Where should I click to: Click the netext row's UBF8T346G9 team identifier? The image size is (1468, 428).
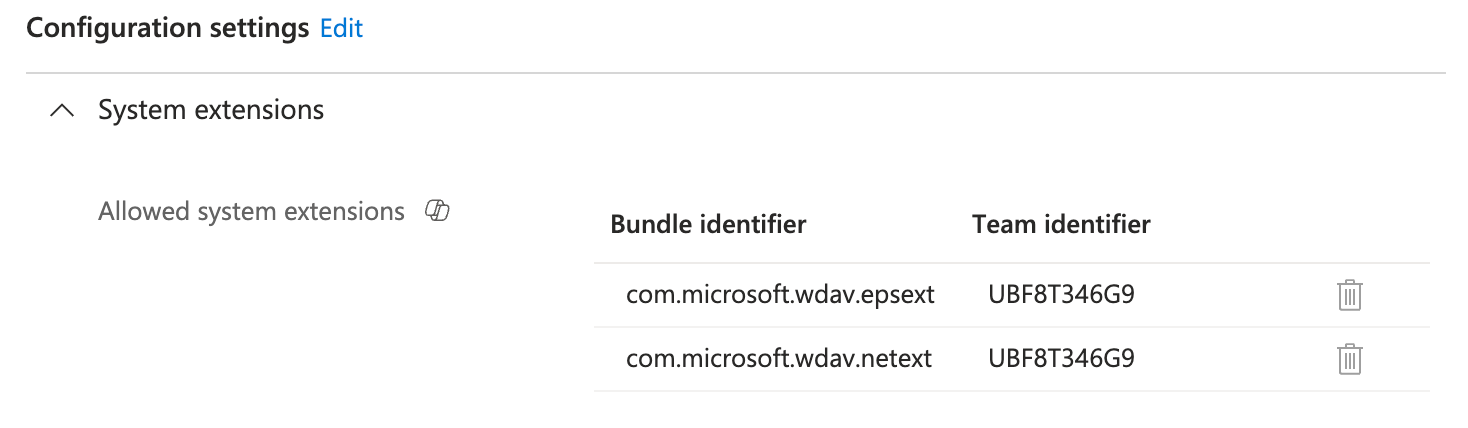1061,358
